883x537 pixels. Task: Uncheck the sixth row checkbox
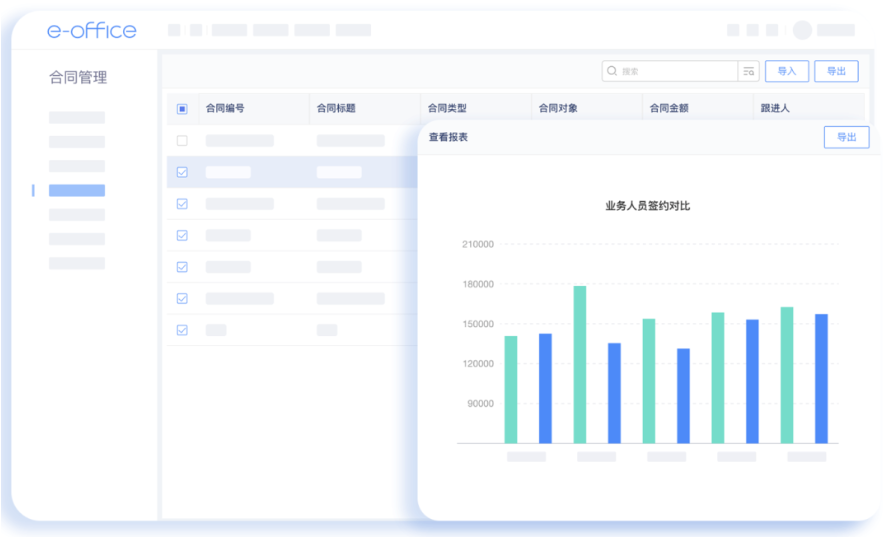click(x=182, y=298)
